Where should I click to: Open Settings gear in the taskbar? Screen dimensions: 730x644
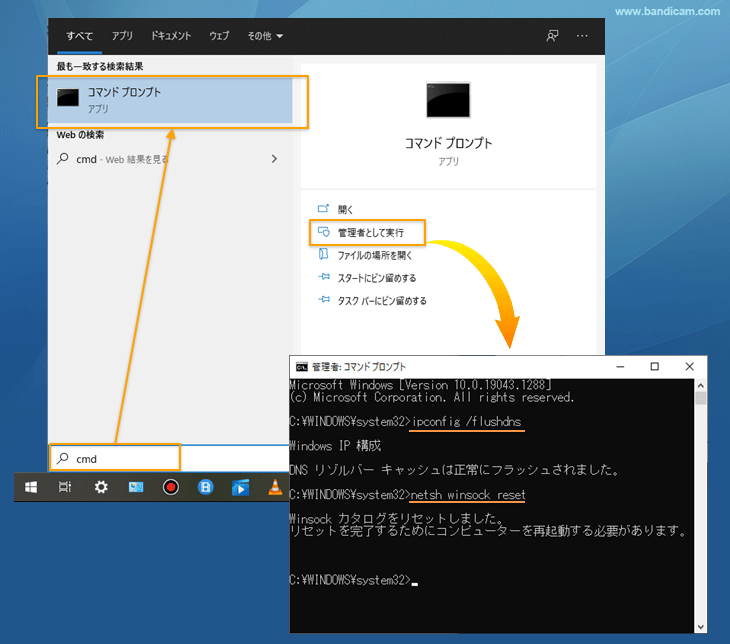click(101, 487)
